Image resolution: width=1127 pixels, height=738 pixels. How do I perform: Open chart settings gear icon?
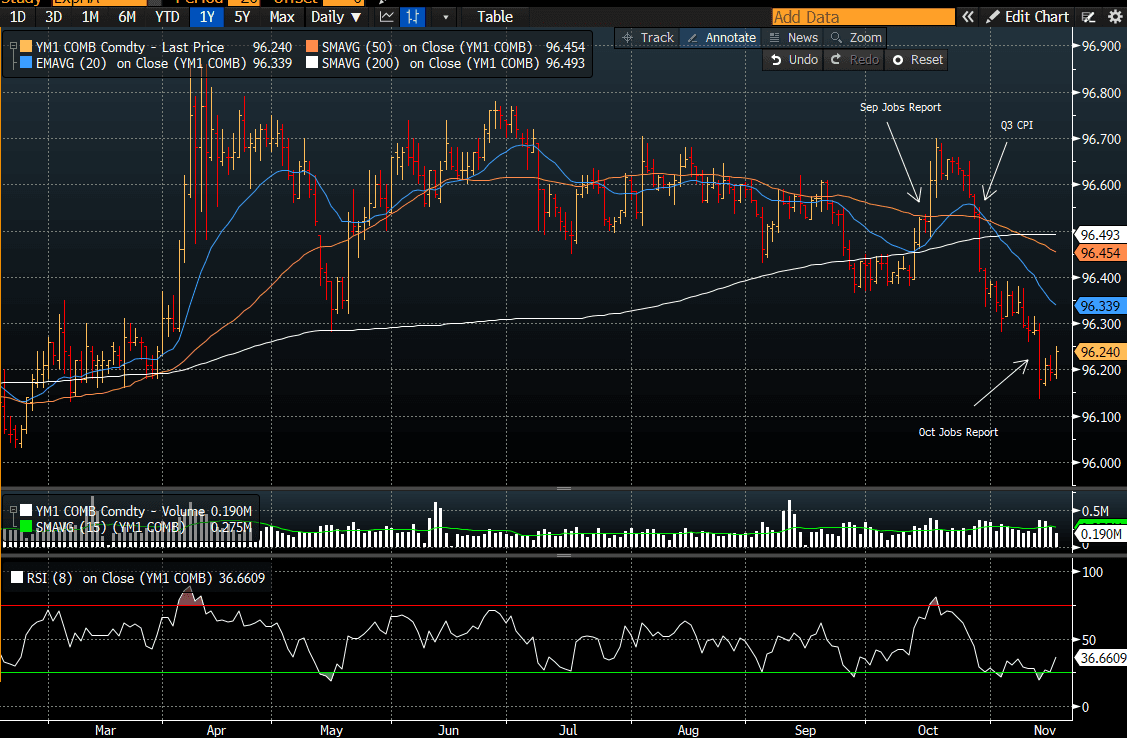coord(1115,17)
